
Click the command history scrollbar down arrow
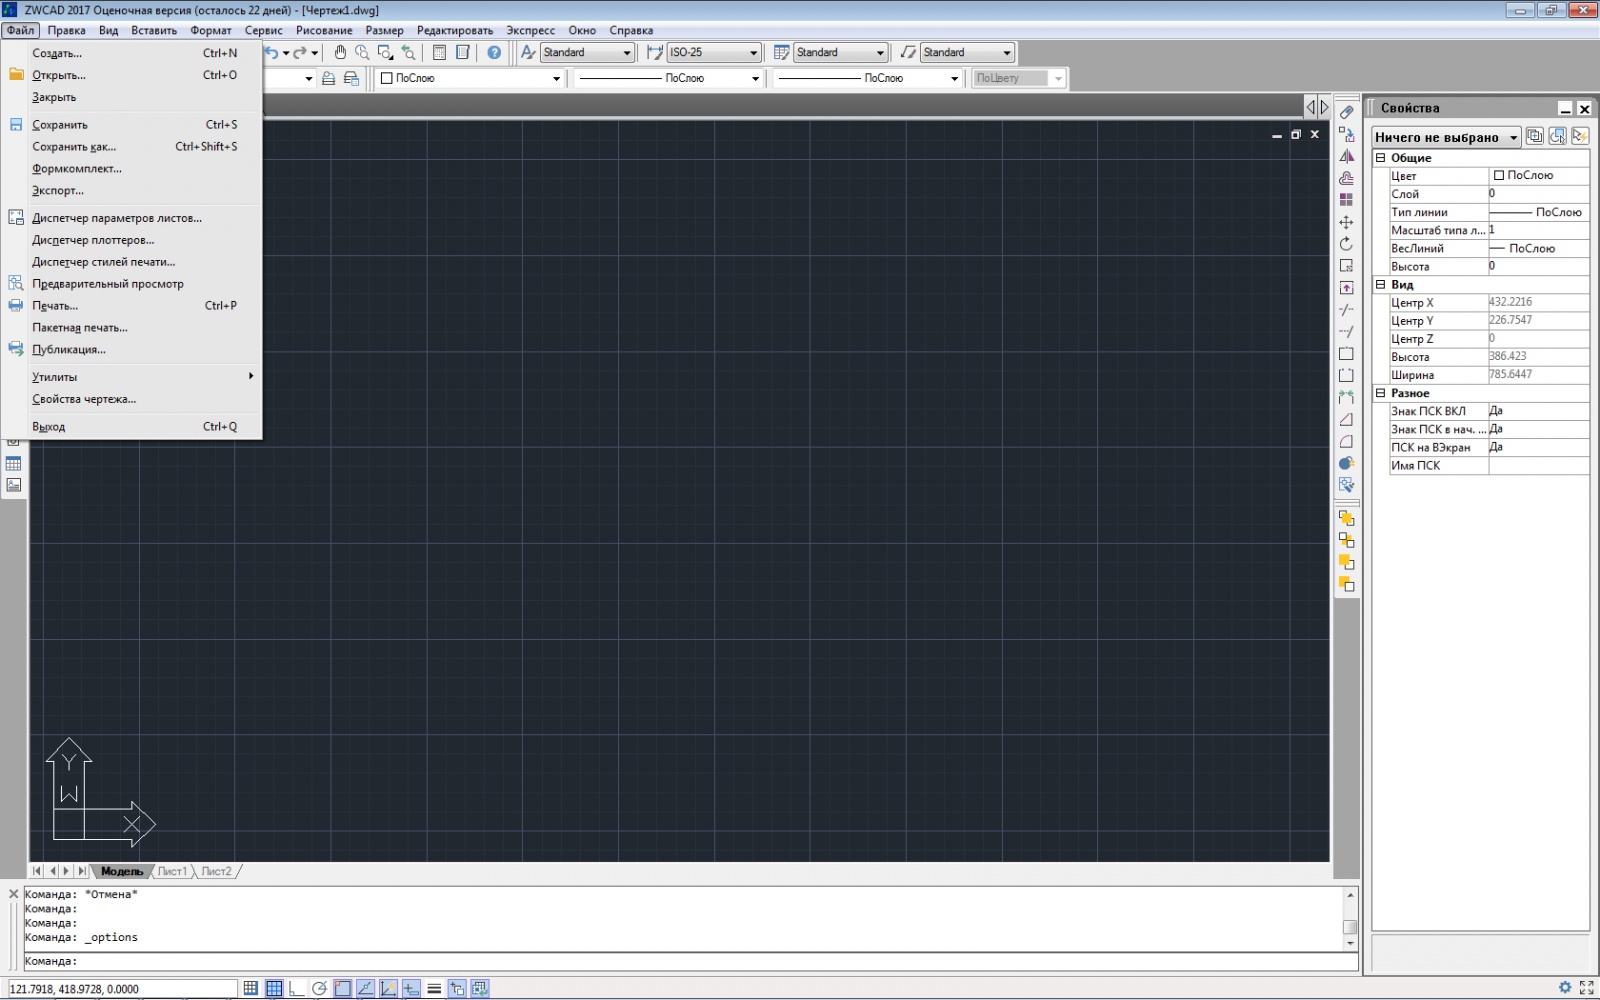click(1350, 943)
